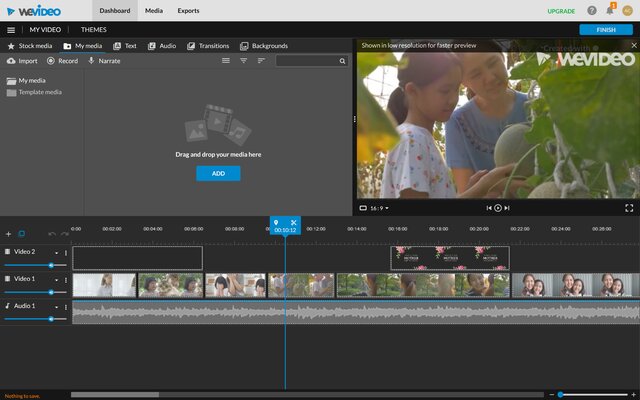
Task: Click the MY VIDEO title
Action: pyautogui.click(x=45, y=30)
